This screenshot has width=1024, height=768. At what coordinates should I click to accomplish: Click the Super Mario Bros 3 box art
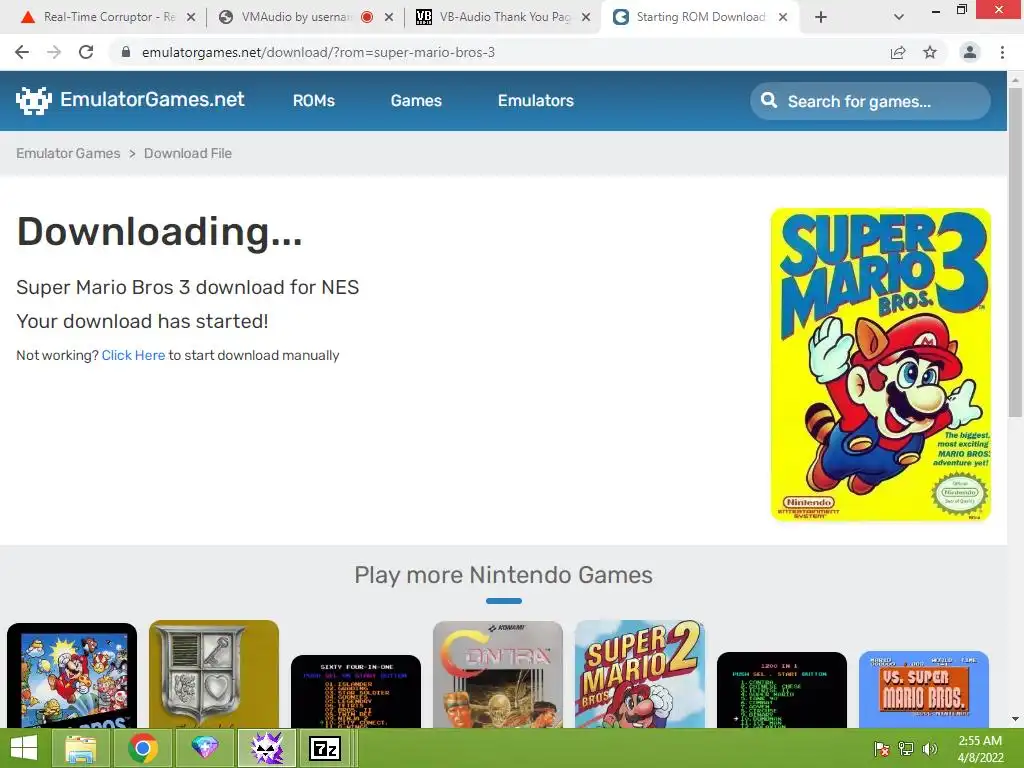pyautogui.click(x=880, y=364)
